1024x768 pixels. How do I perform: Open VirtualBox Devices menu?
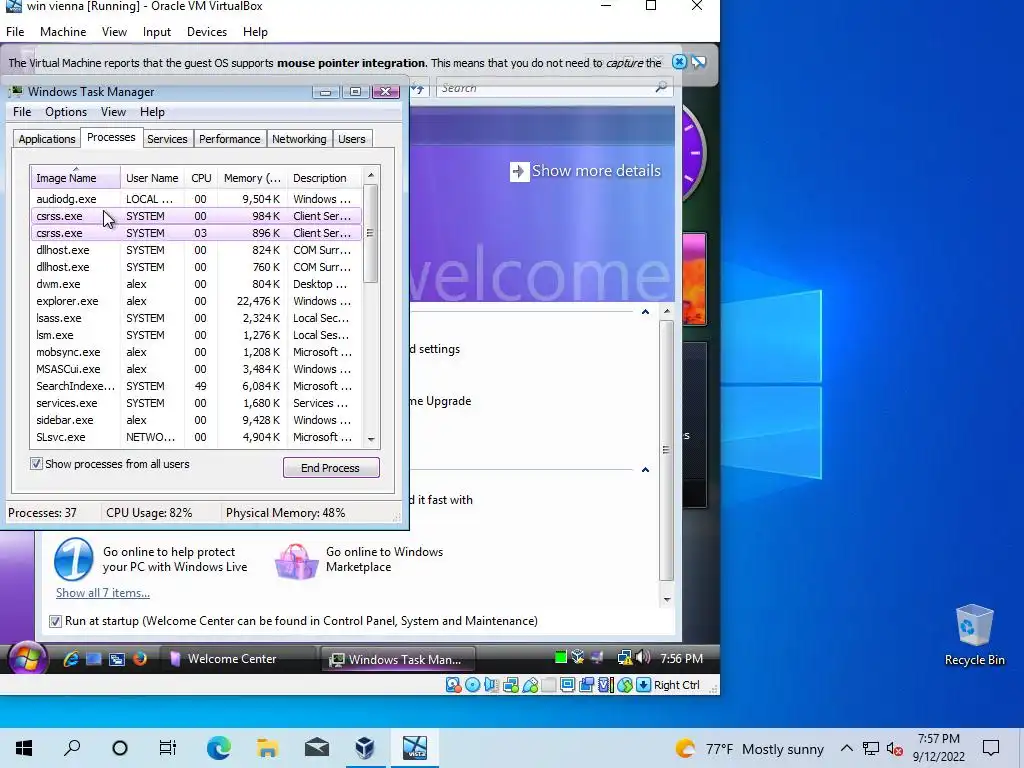(x=206, y=31)
